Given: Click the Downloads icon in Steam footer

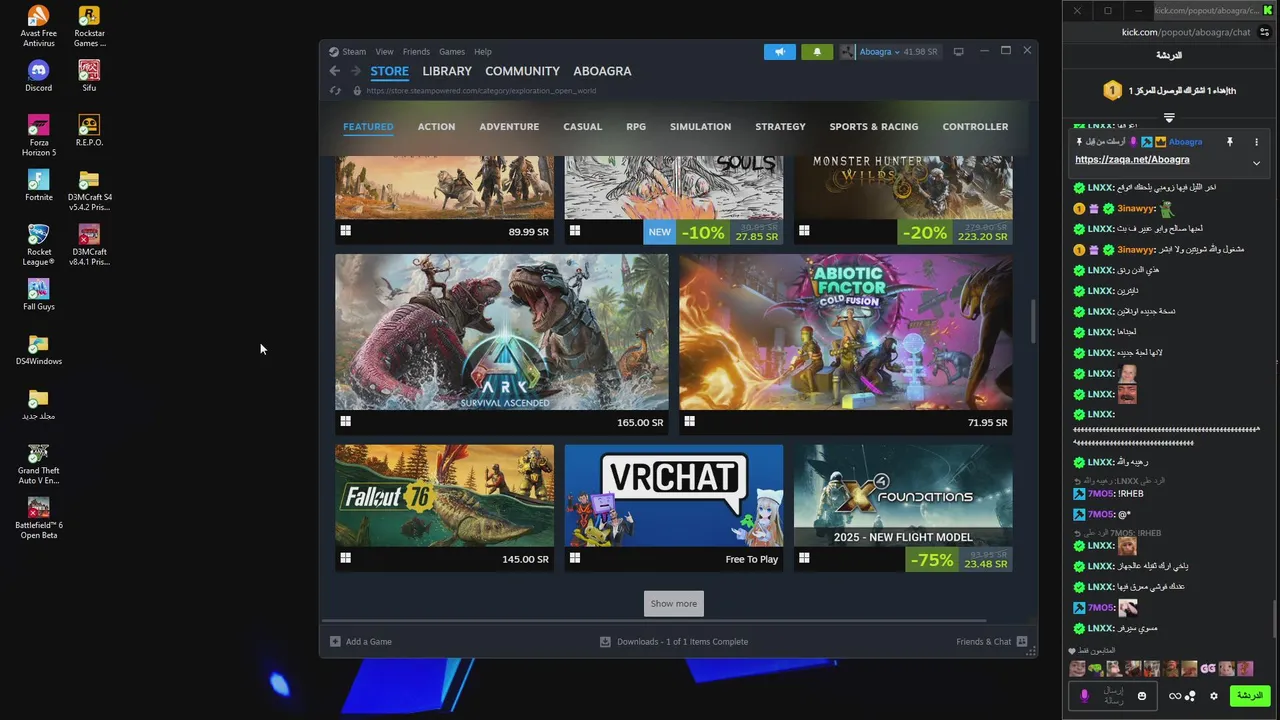Looking at the screenshot, I should click(605, 642).
